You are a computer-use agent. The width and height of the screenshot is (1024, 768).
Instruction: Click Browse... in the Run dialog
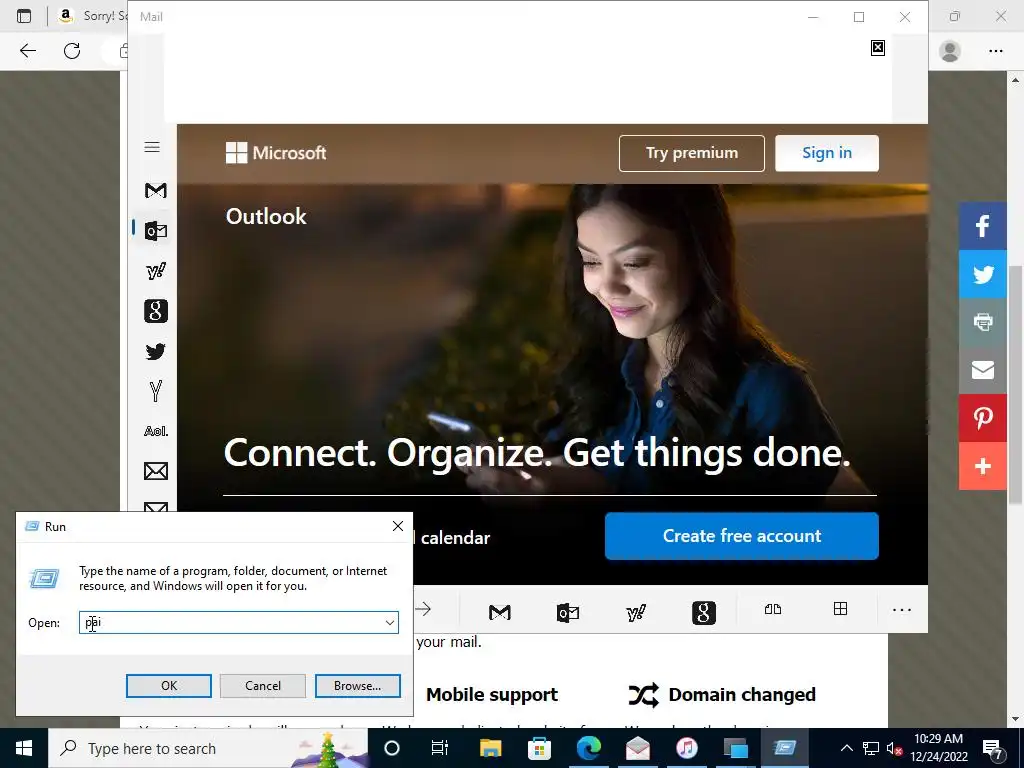coord(357,686)
